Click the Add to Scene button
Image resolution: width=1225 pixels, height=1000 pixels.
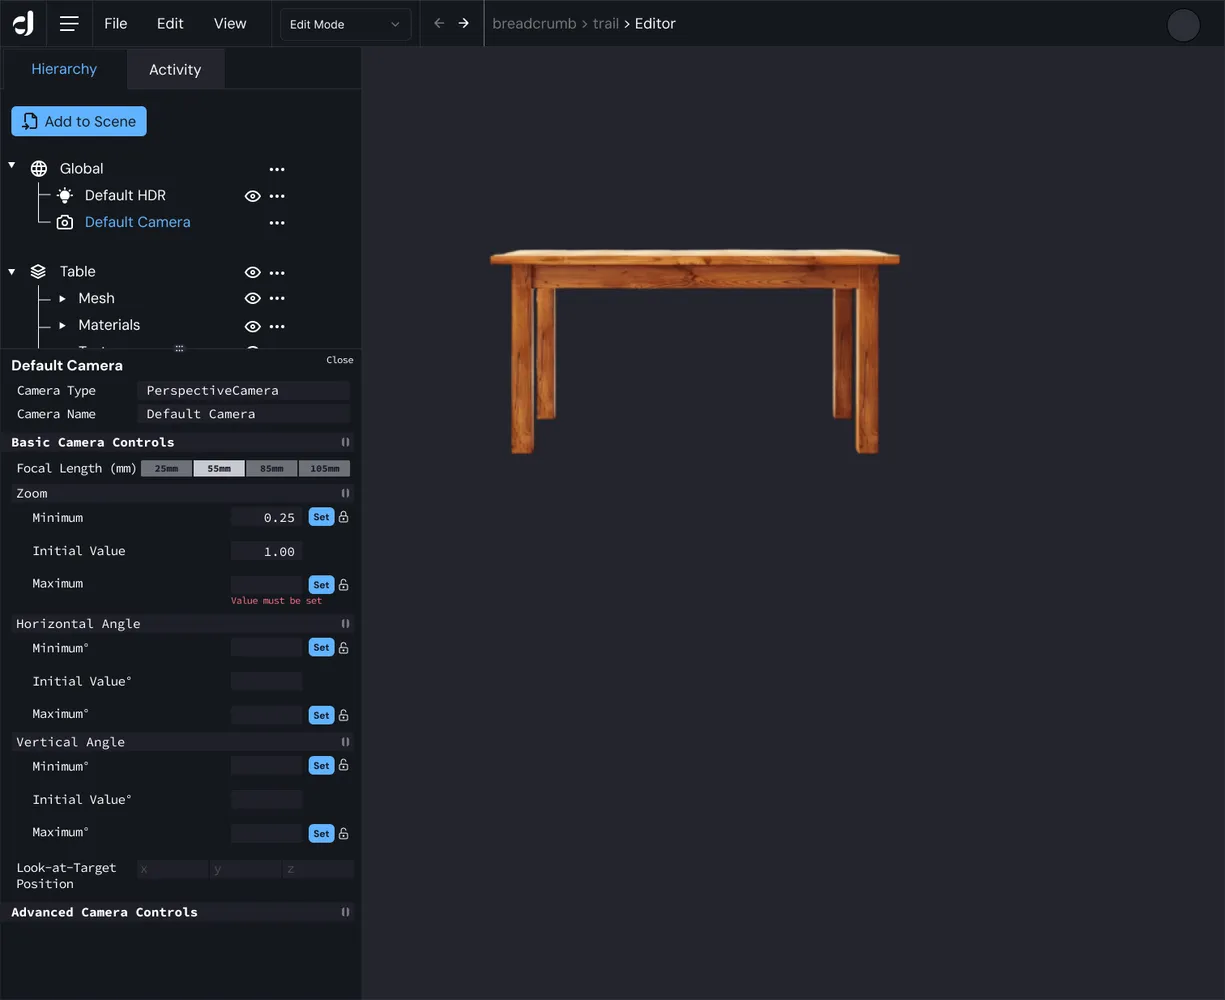(79, 121)
